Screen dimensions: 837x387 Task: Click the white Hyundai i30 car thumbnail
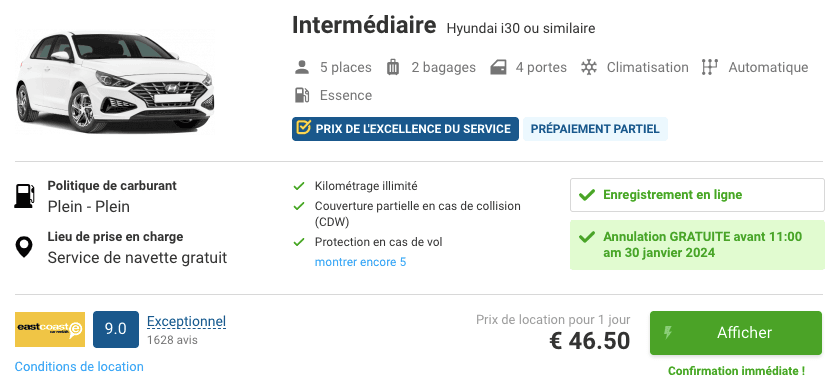point(115,82)
